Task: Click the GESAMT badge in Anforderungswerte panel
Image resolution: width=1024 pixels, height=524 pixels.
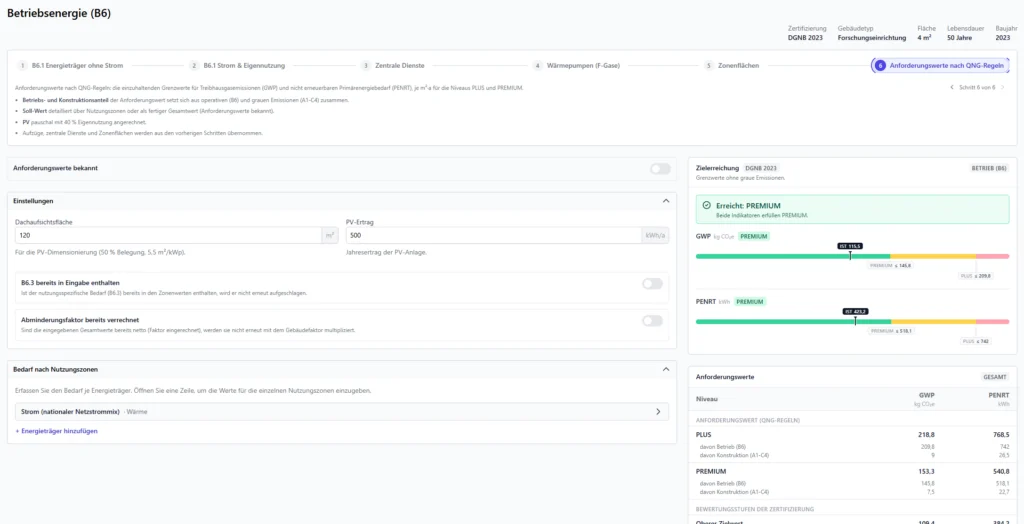Action: pyautogui.click(x=996, y=377)
